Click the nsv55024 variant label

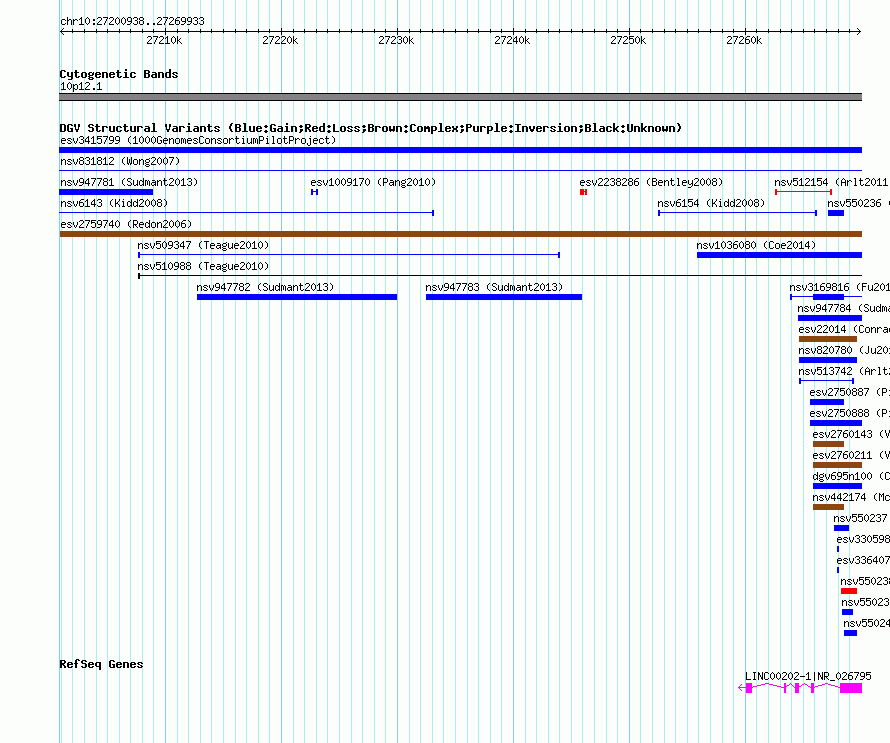tap(866, 623)
